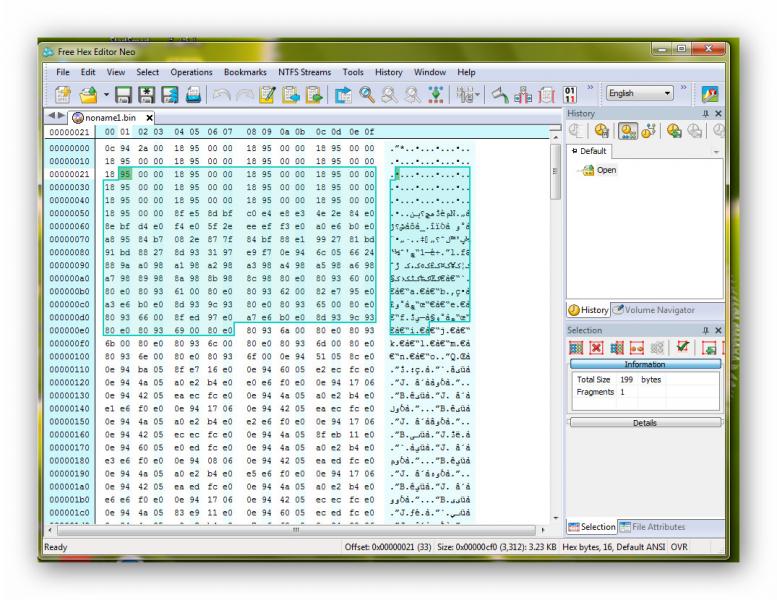This screenshot has height=600, width=777.
Task: Open the Window menu
Action: (x=430, y=72)
